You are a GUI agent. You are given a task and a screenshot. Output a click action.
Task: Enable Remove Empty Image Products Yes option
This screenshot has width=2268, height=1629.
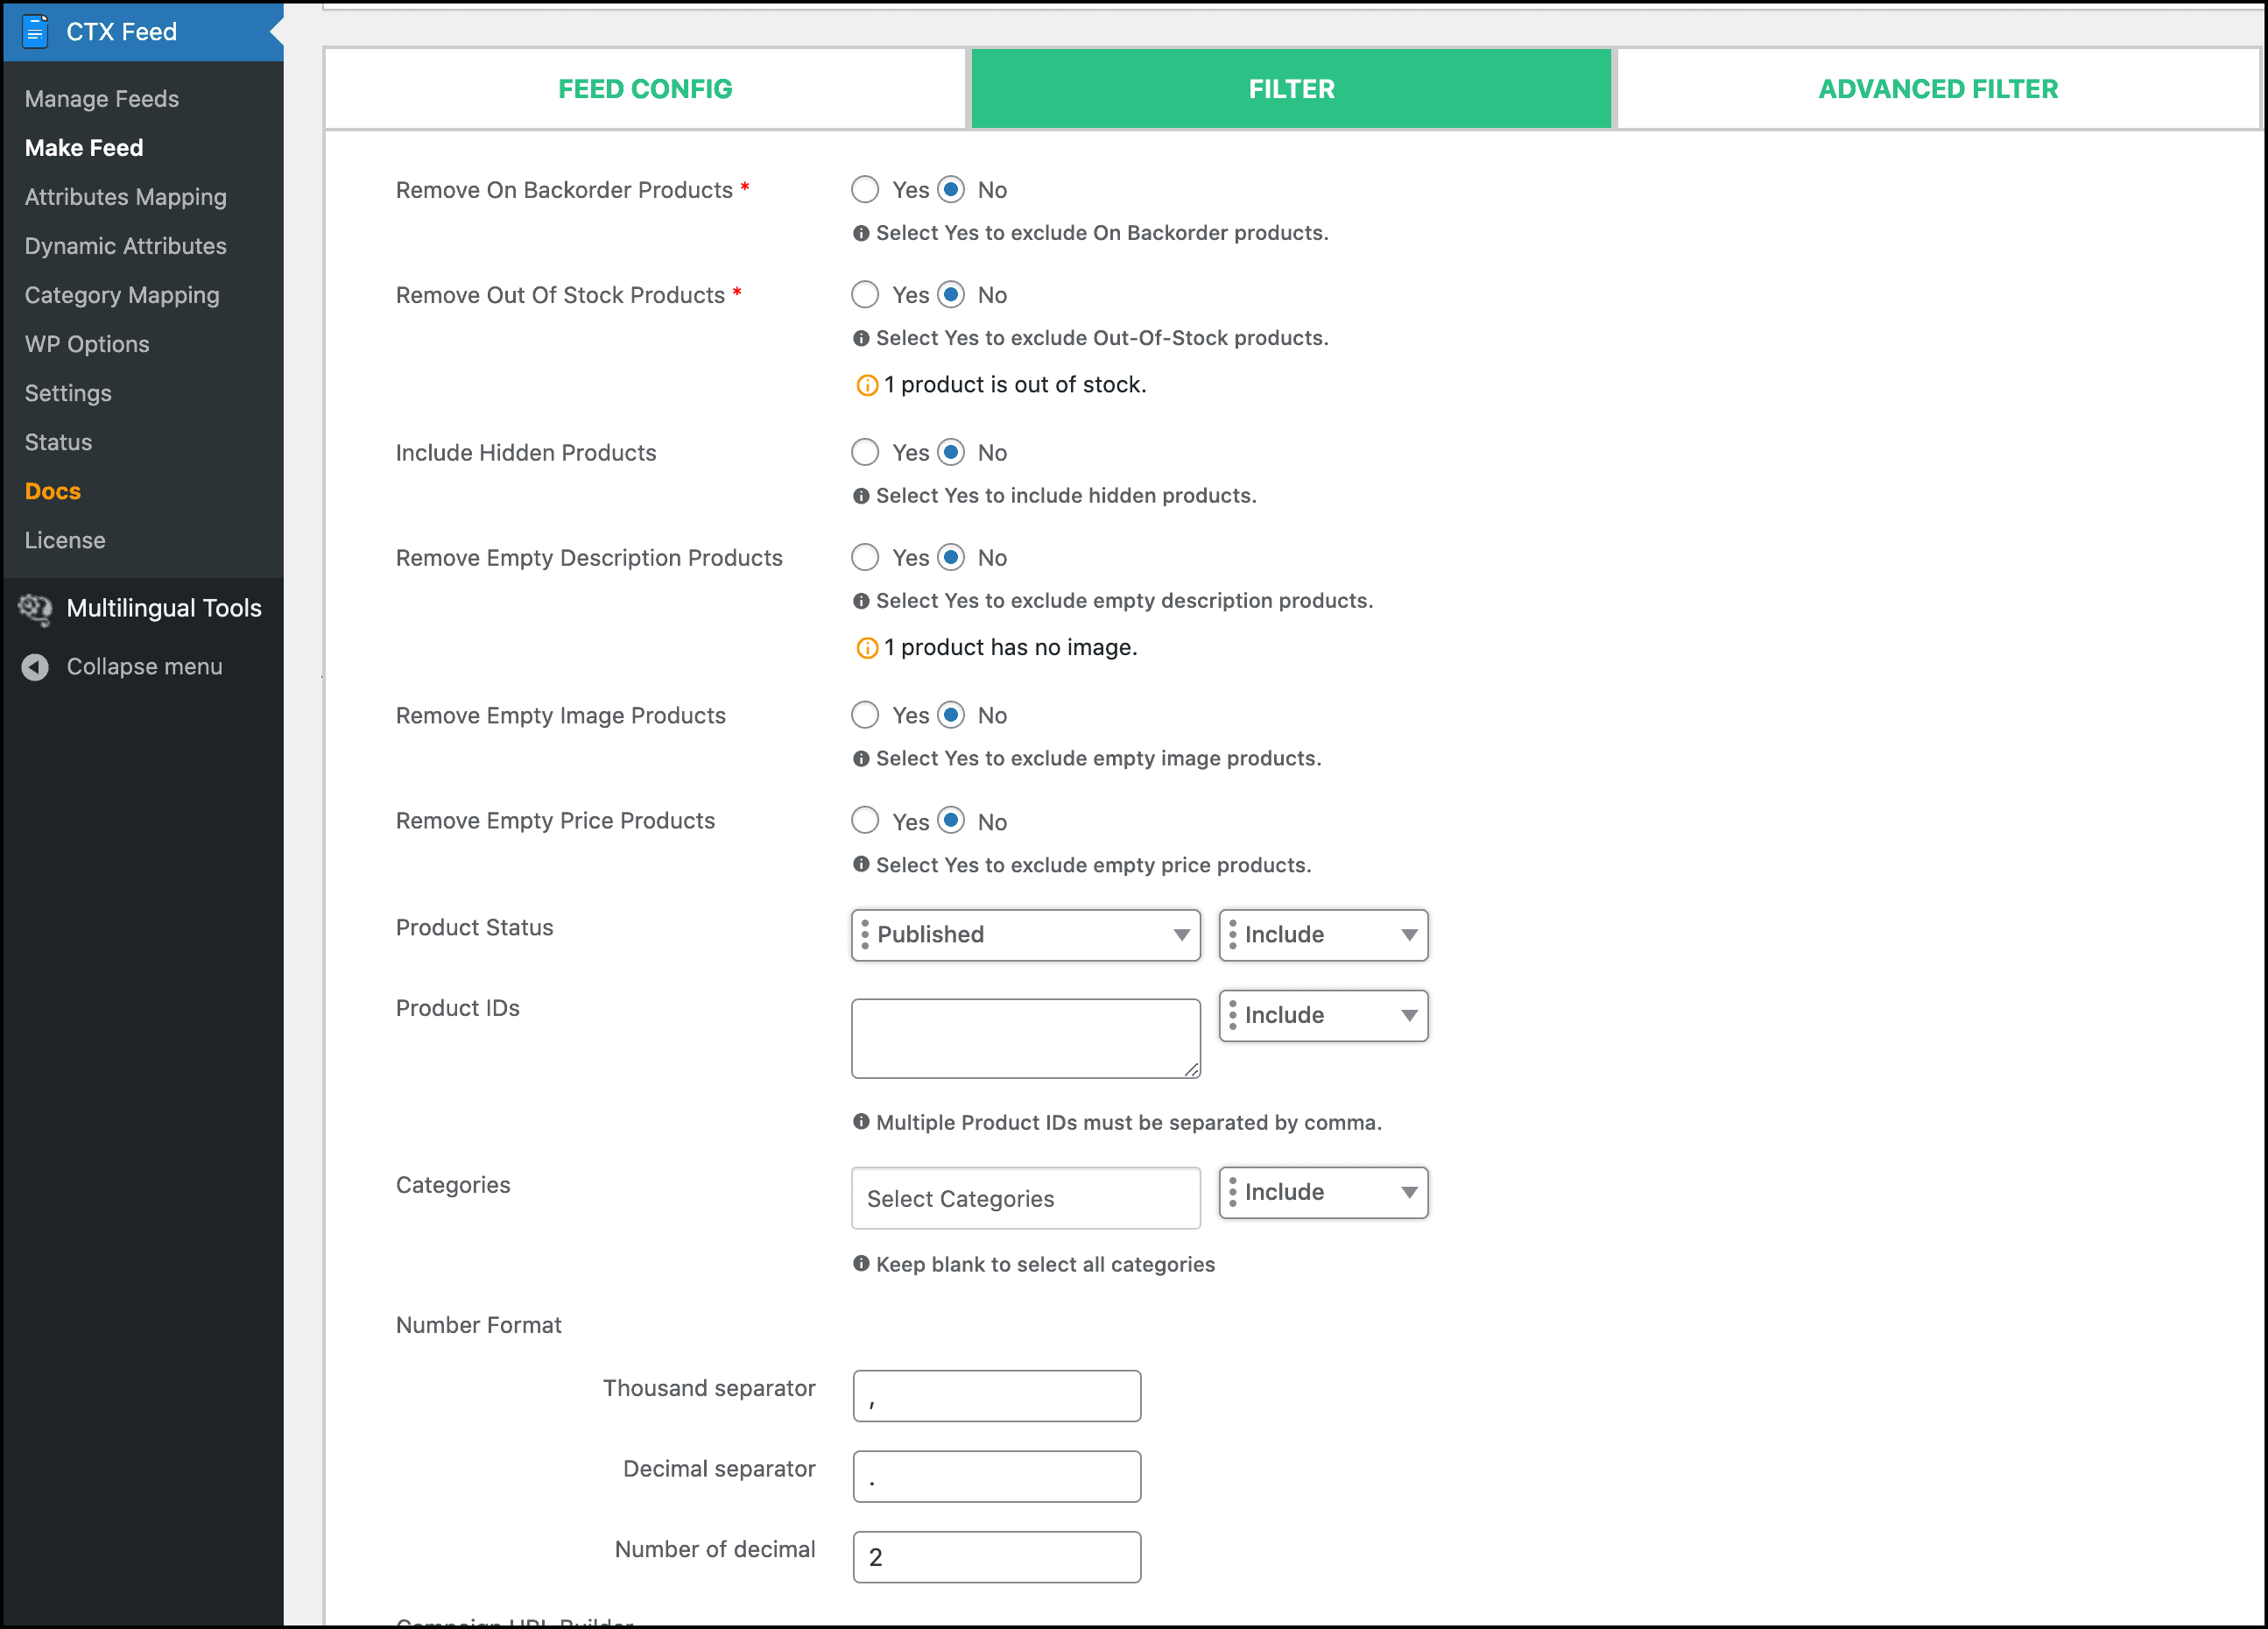[x=864, y=715]
